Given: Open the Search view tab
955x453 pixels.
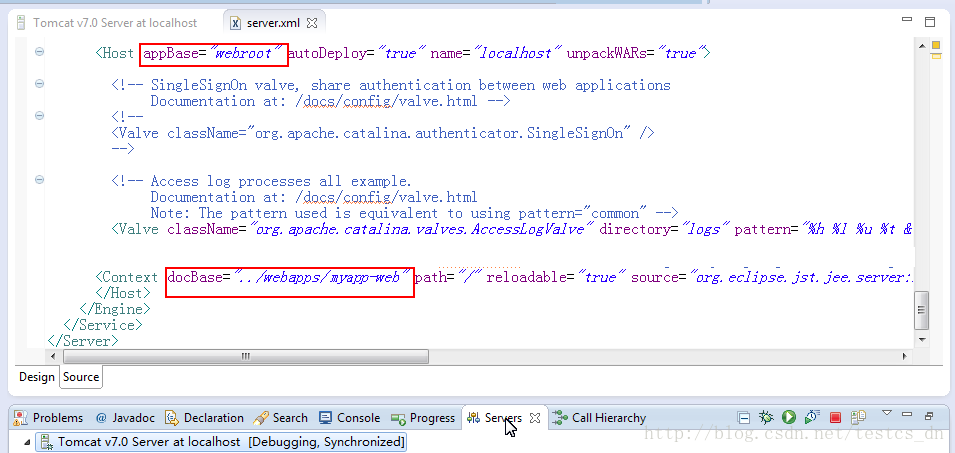Looking at the screenshot, I should (282, 418).
